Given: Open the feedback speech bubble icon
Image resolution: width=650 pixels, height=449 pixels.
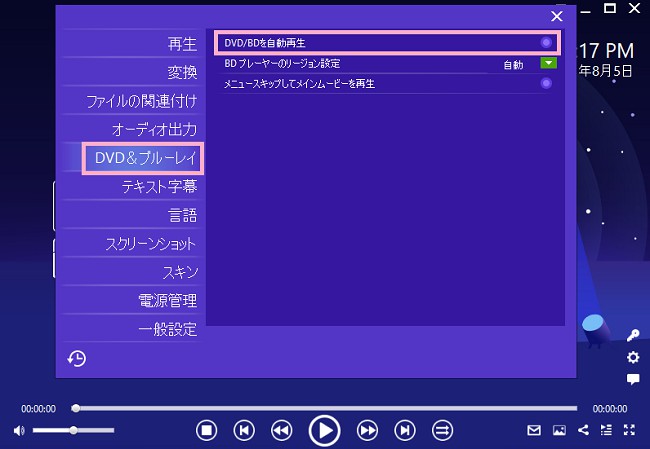Looking at the screenshot, I should tap(633, 379).
